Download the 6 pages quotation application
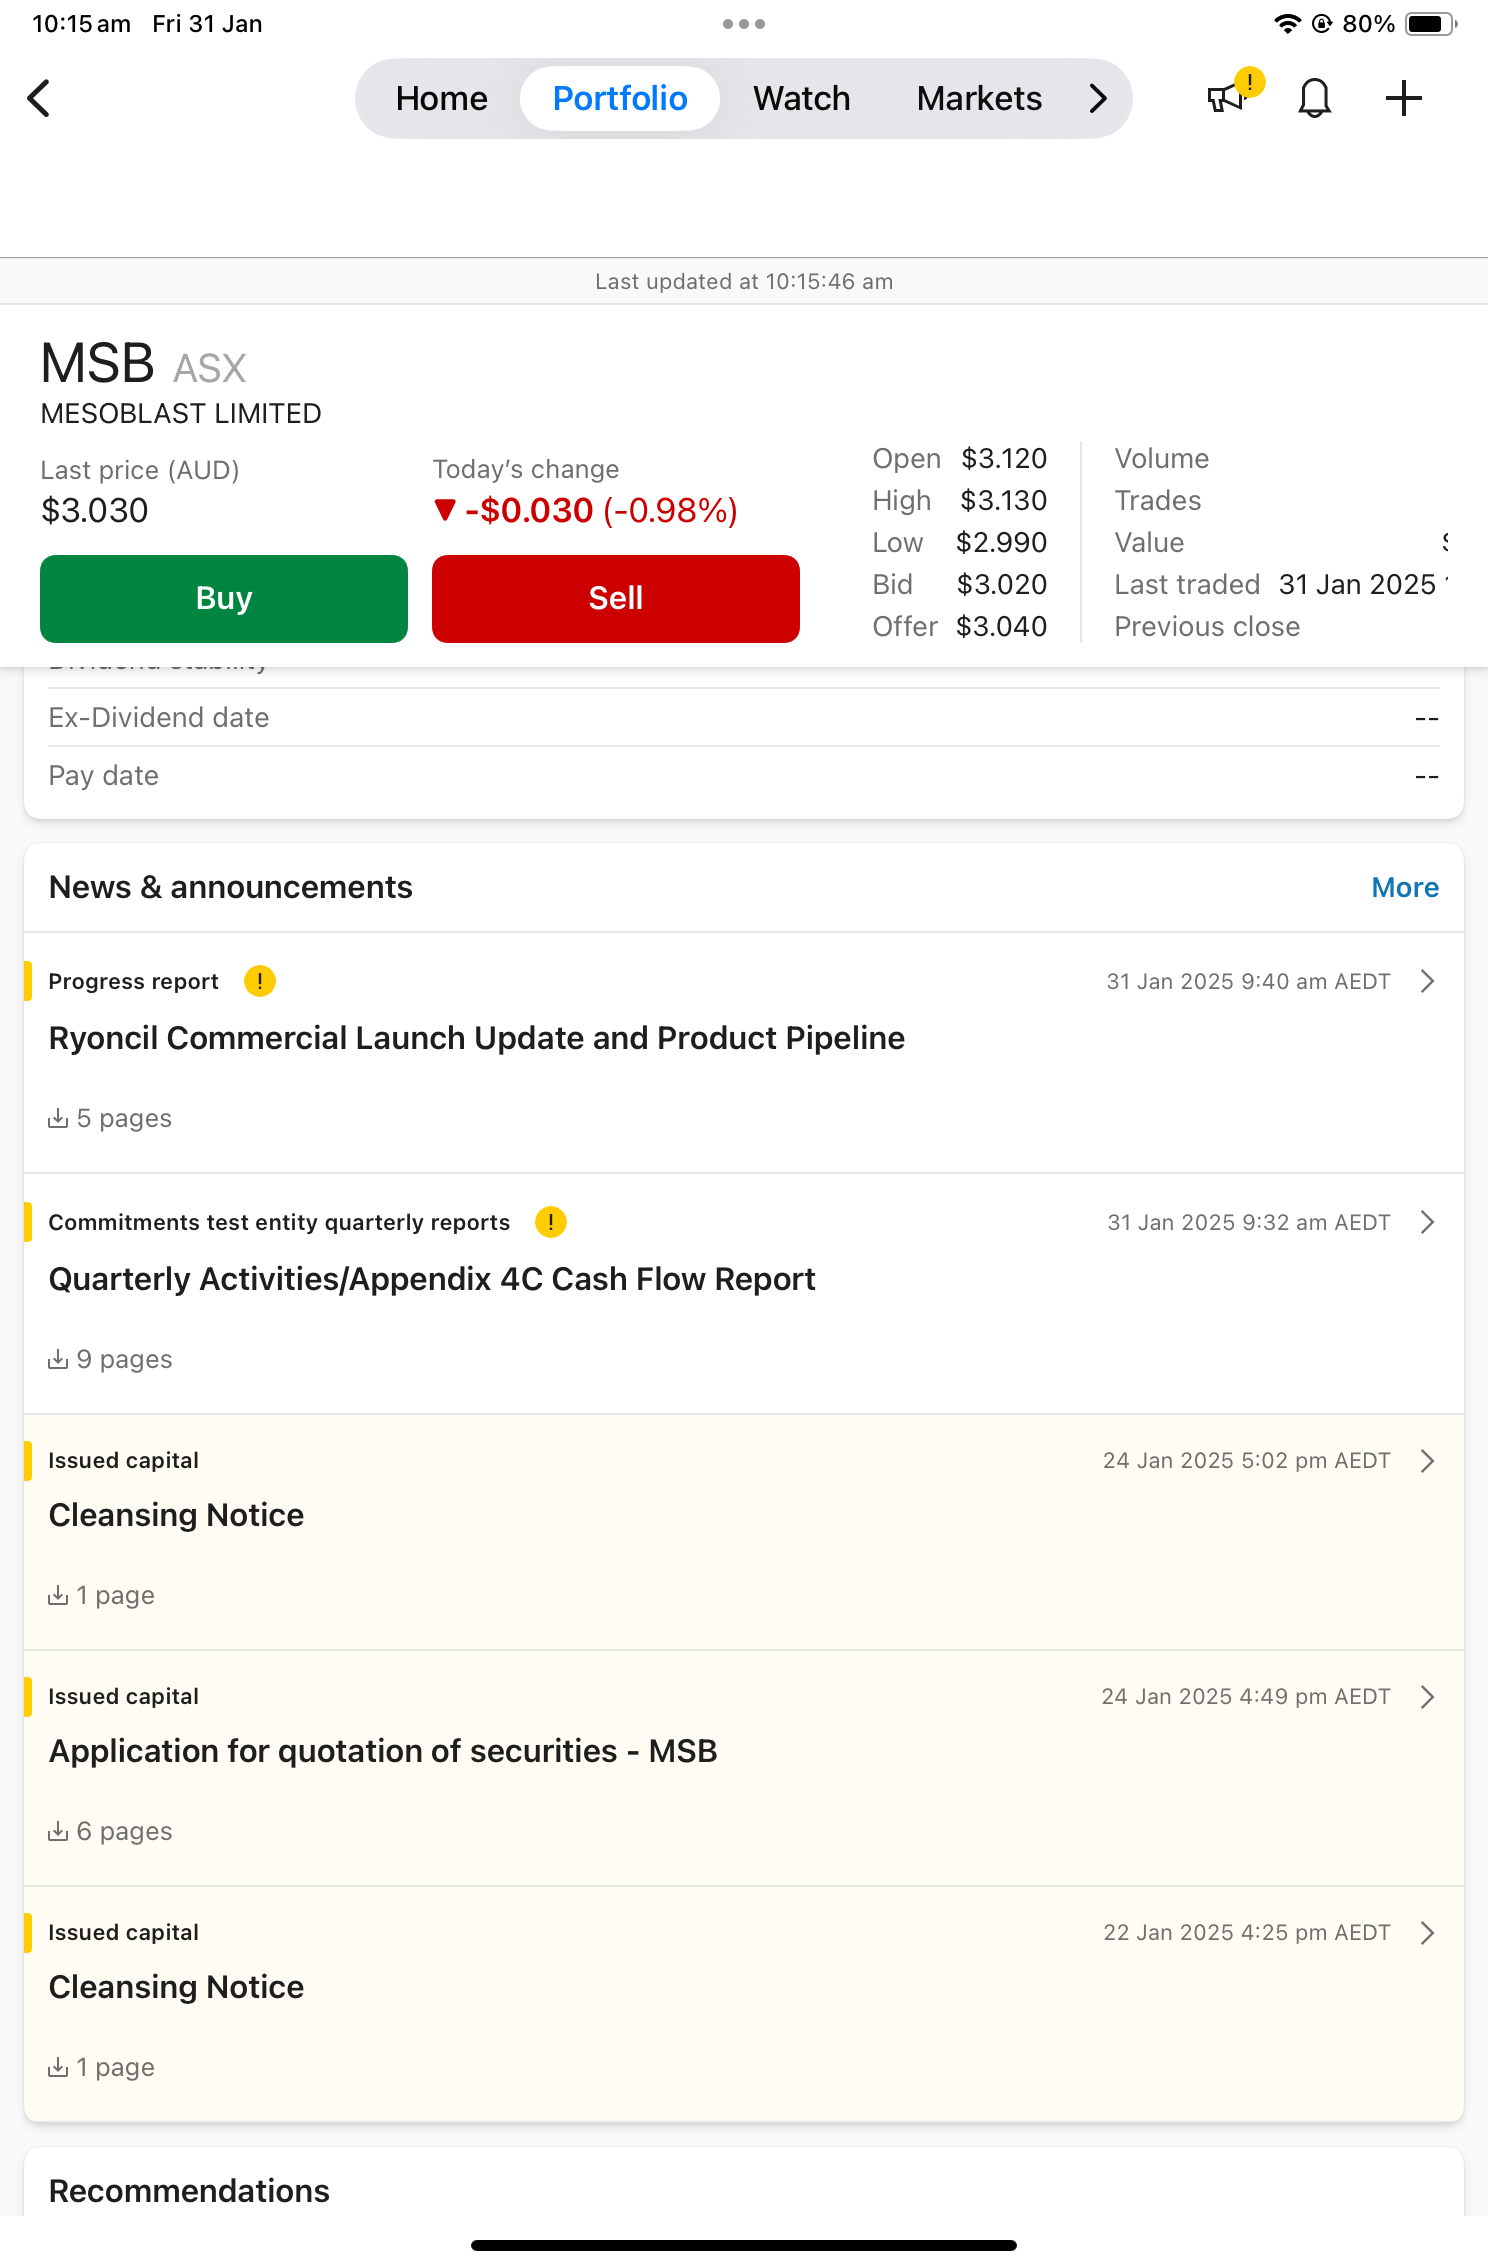Image resolution: width=1488 pixels, height=2266 pixels. tap(110, 1831)
